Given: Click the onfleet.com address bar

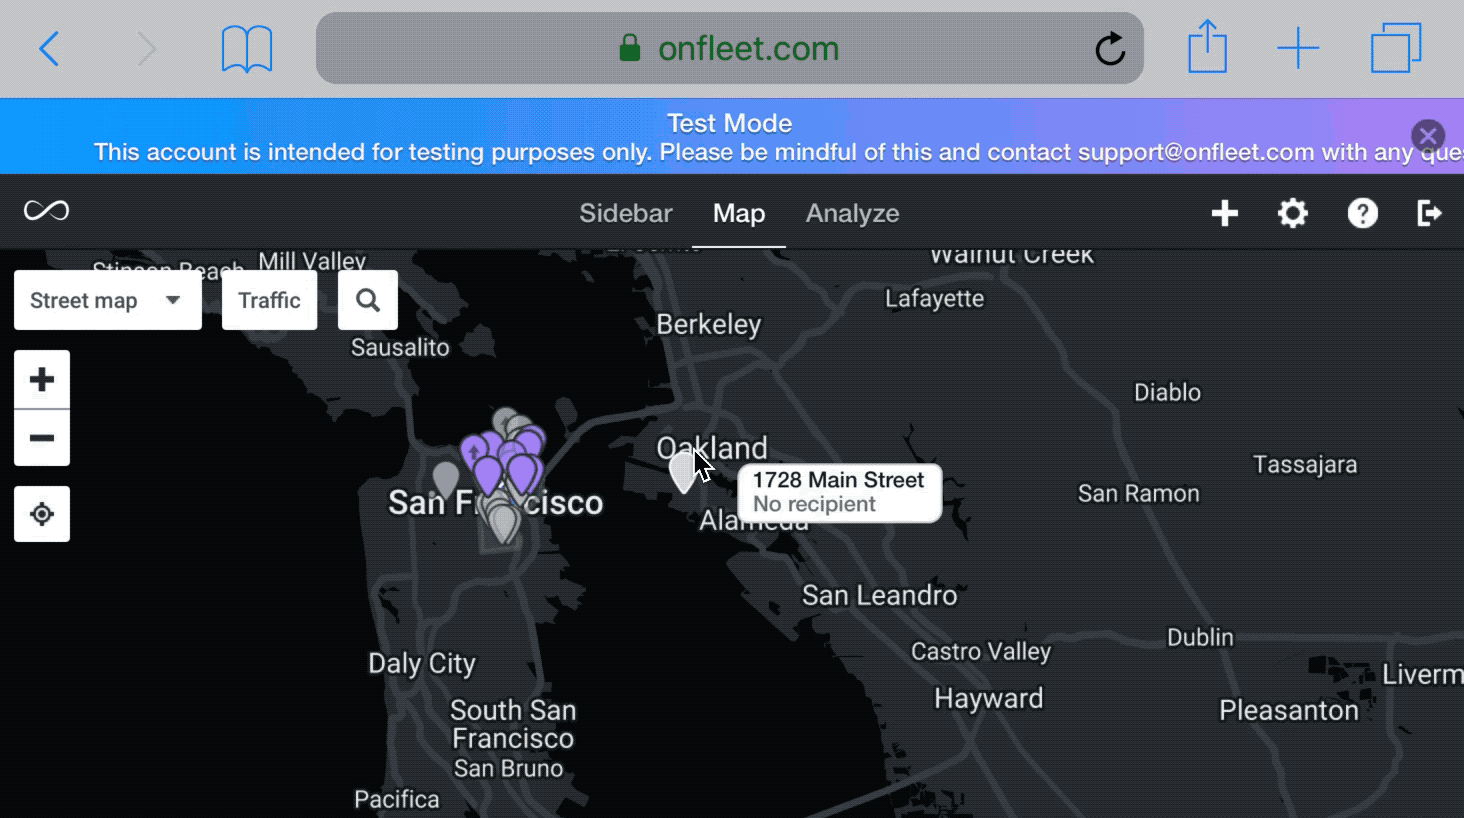Looking at the screenshot, I should coord(730,48).
